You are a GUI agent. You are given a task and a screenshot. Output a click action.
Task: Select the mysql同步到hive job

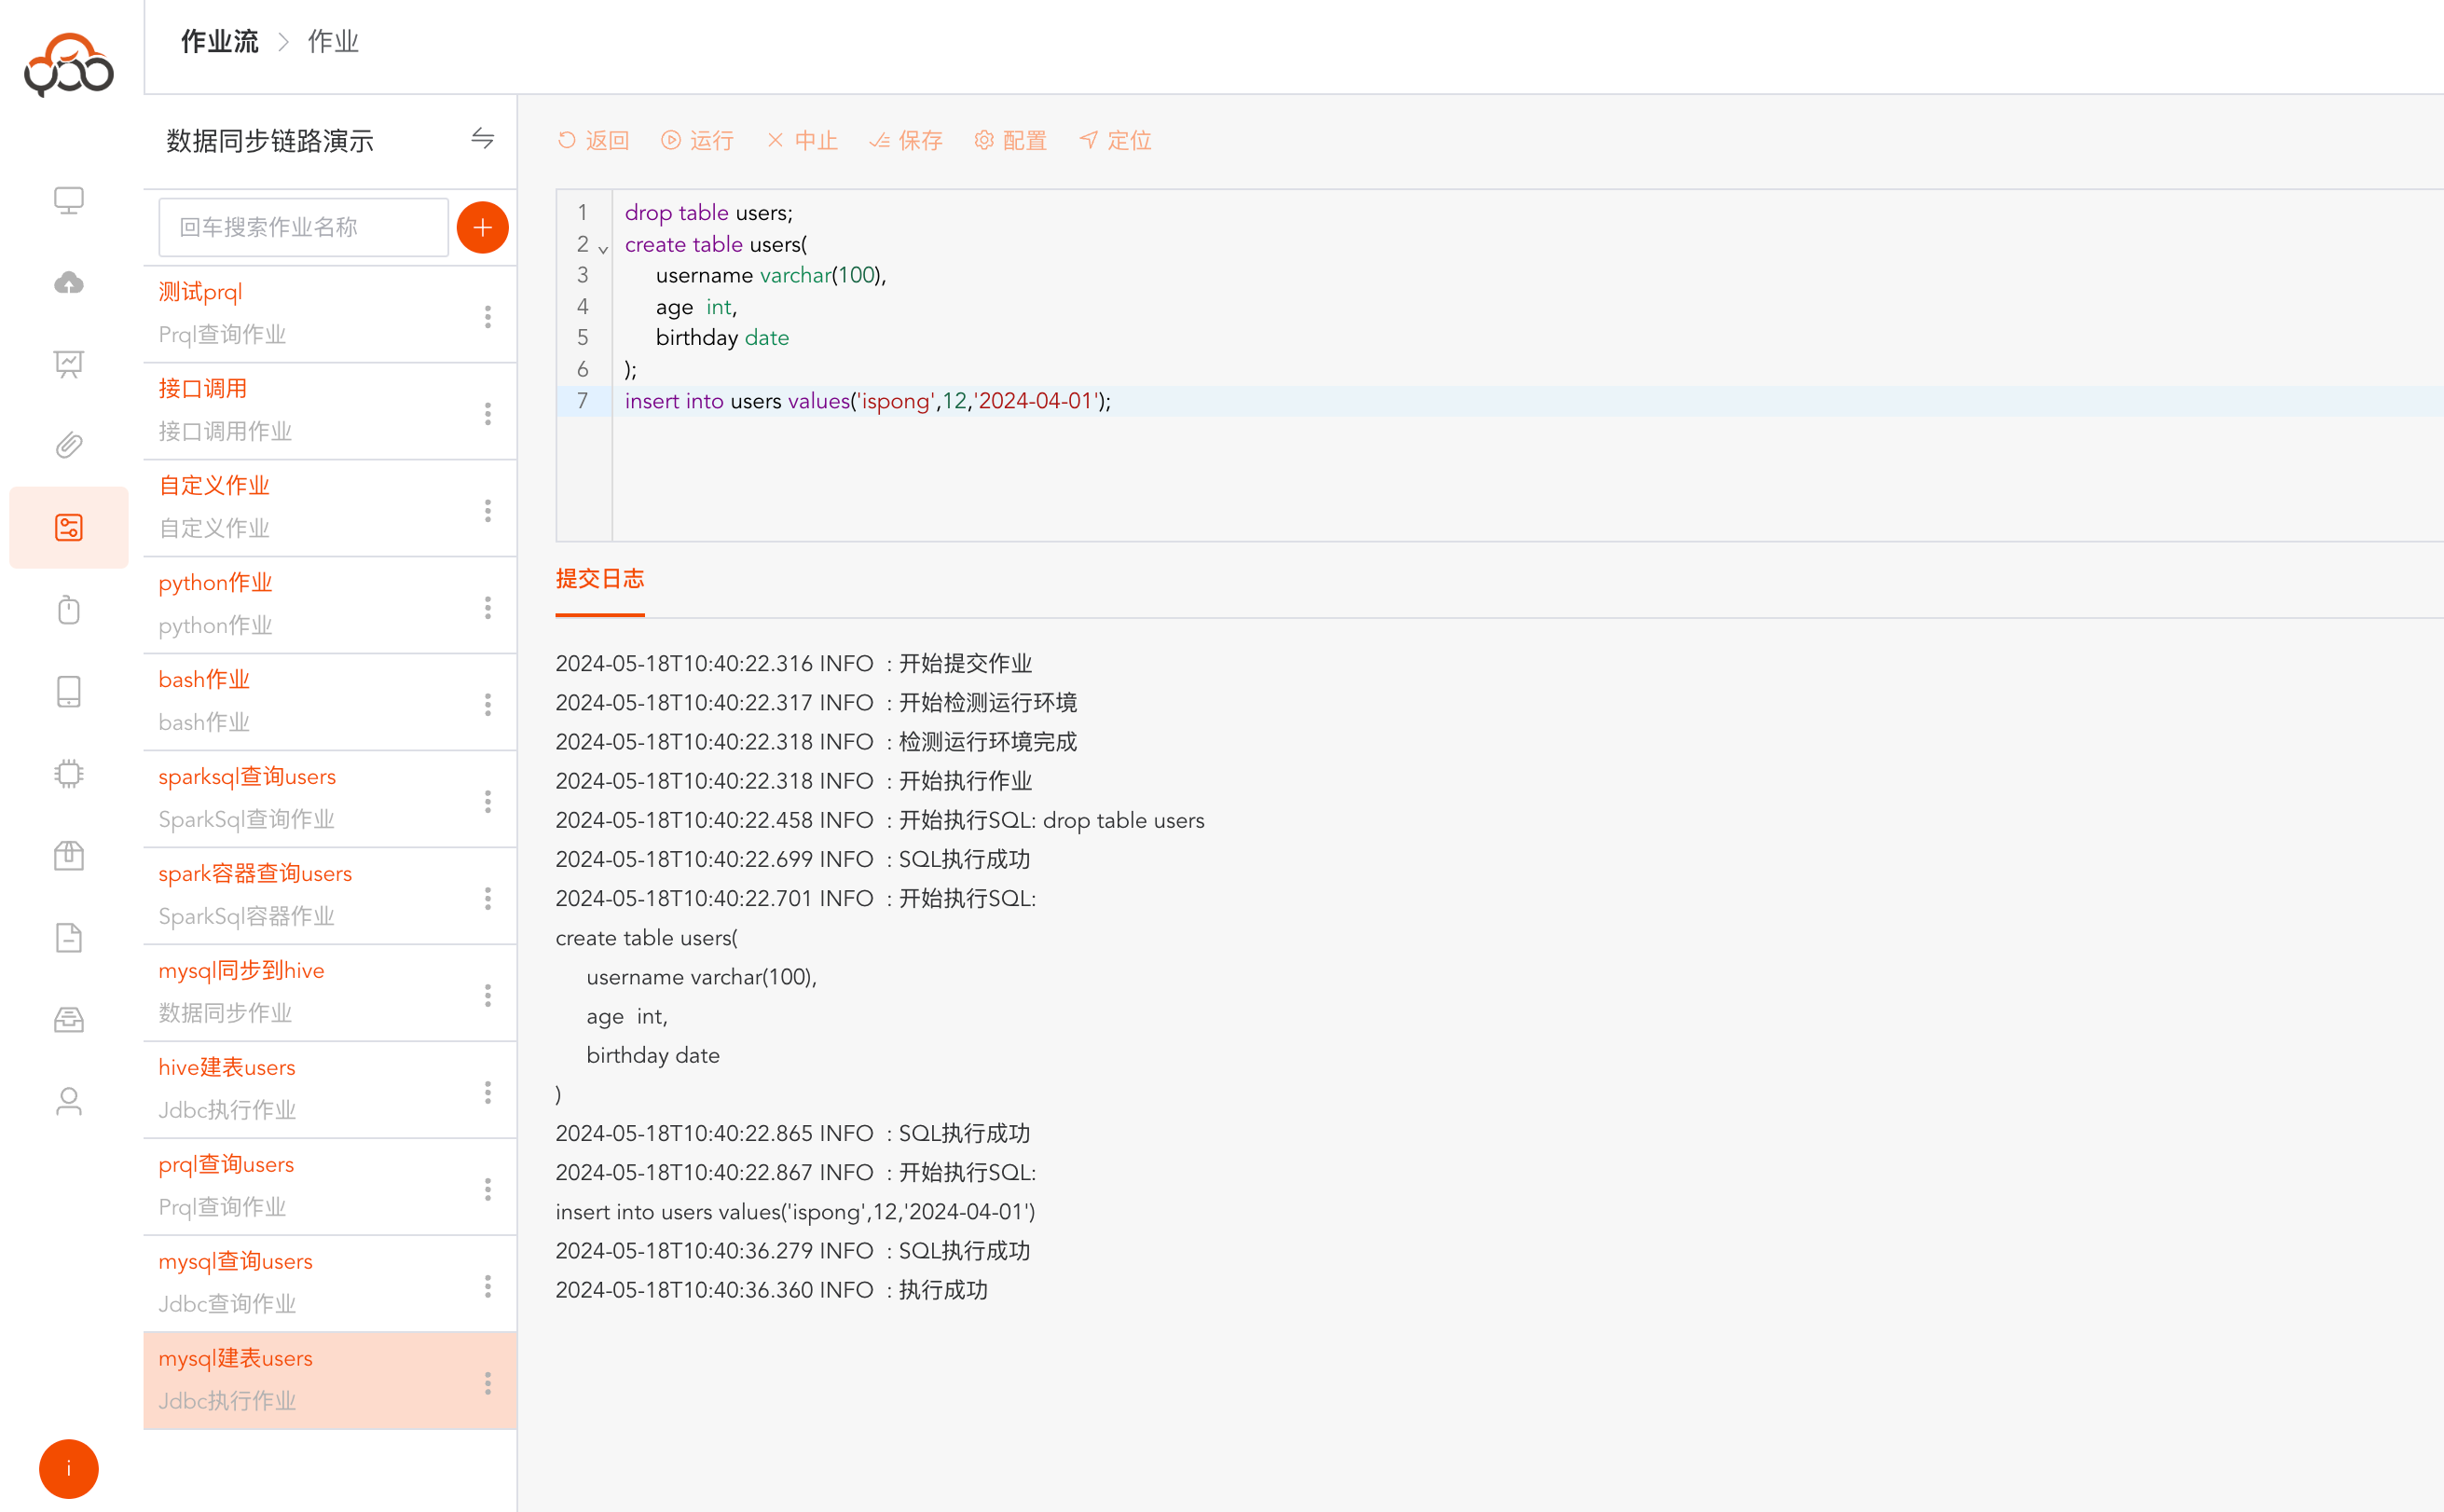point(241,970)
